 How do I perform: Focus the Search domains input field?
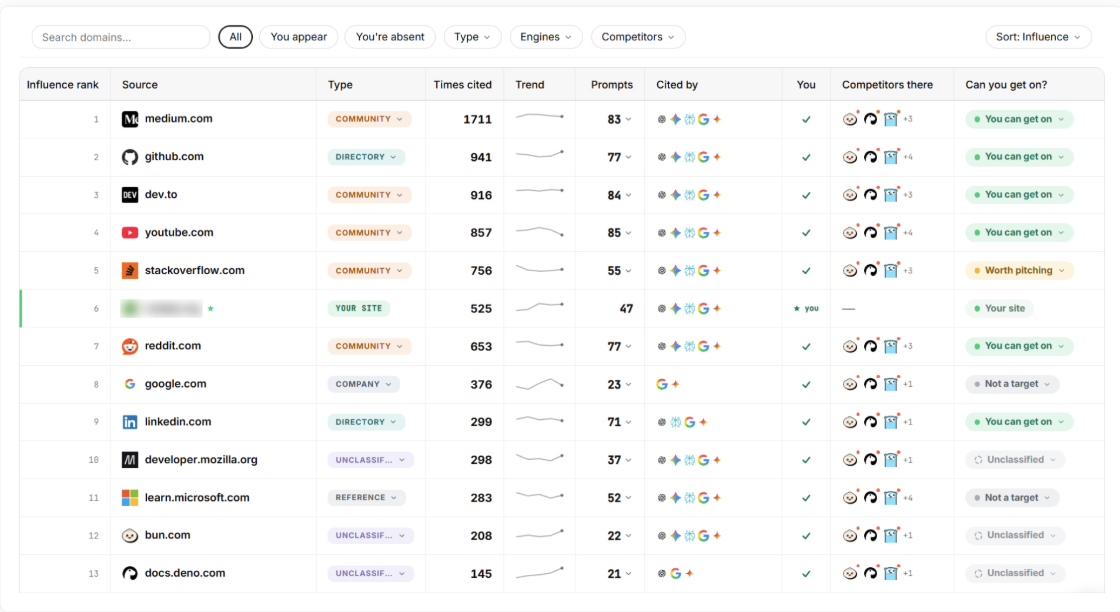coord(121,37)
